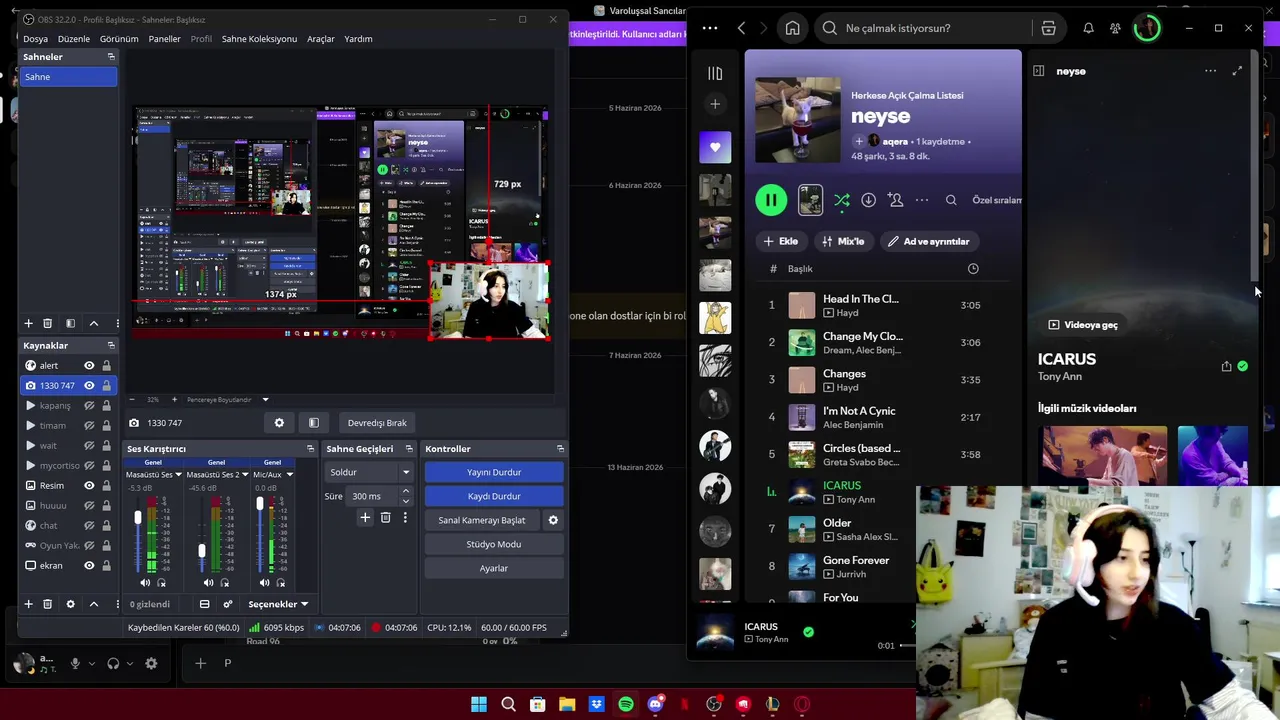Open Masaüstü Ses channel dropdown arrow

(178, 474)
